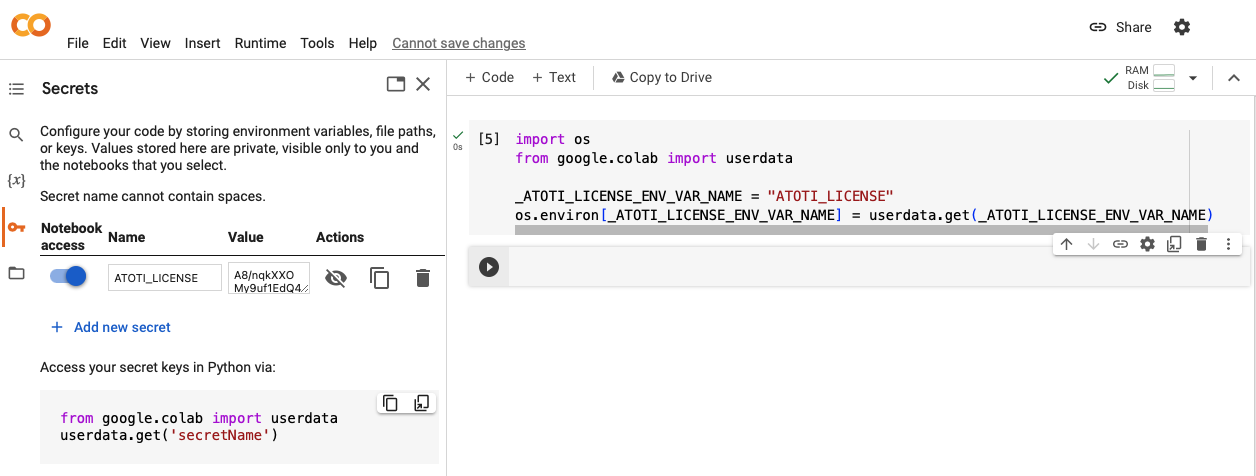Copy the ATOTI_LICENSE secret value
Viewport: 1256px width, 476px height.
(x=380, y=278)
